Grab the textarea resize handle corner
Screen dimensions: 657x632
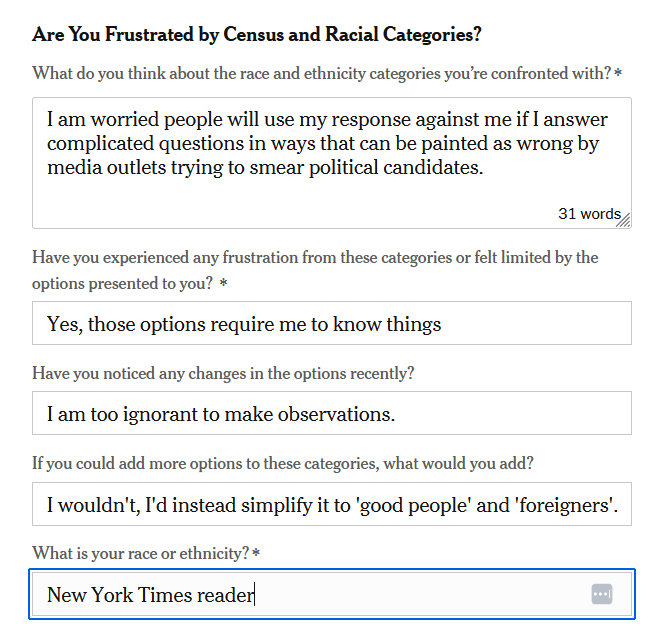point(624,221)
